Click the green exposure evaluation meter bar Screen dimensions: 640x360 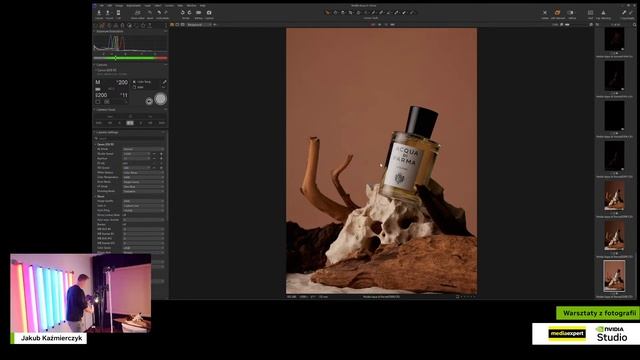tap(131, 58)
